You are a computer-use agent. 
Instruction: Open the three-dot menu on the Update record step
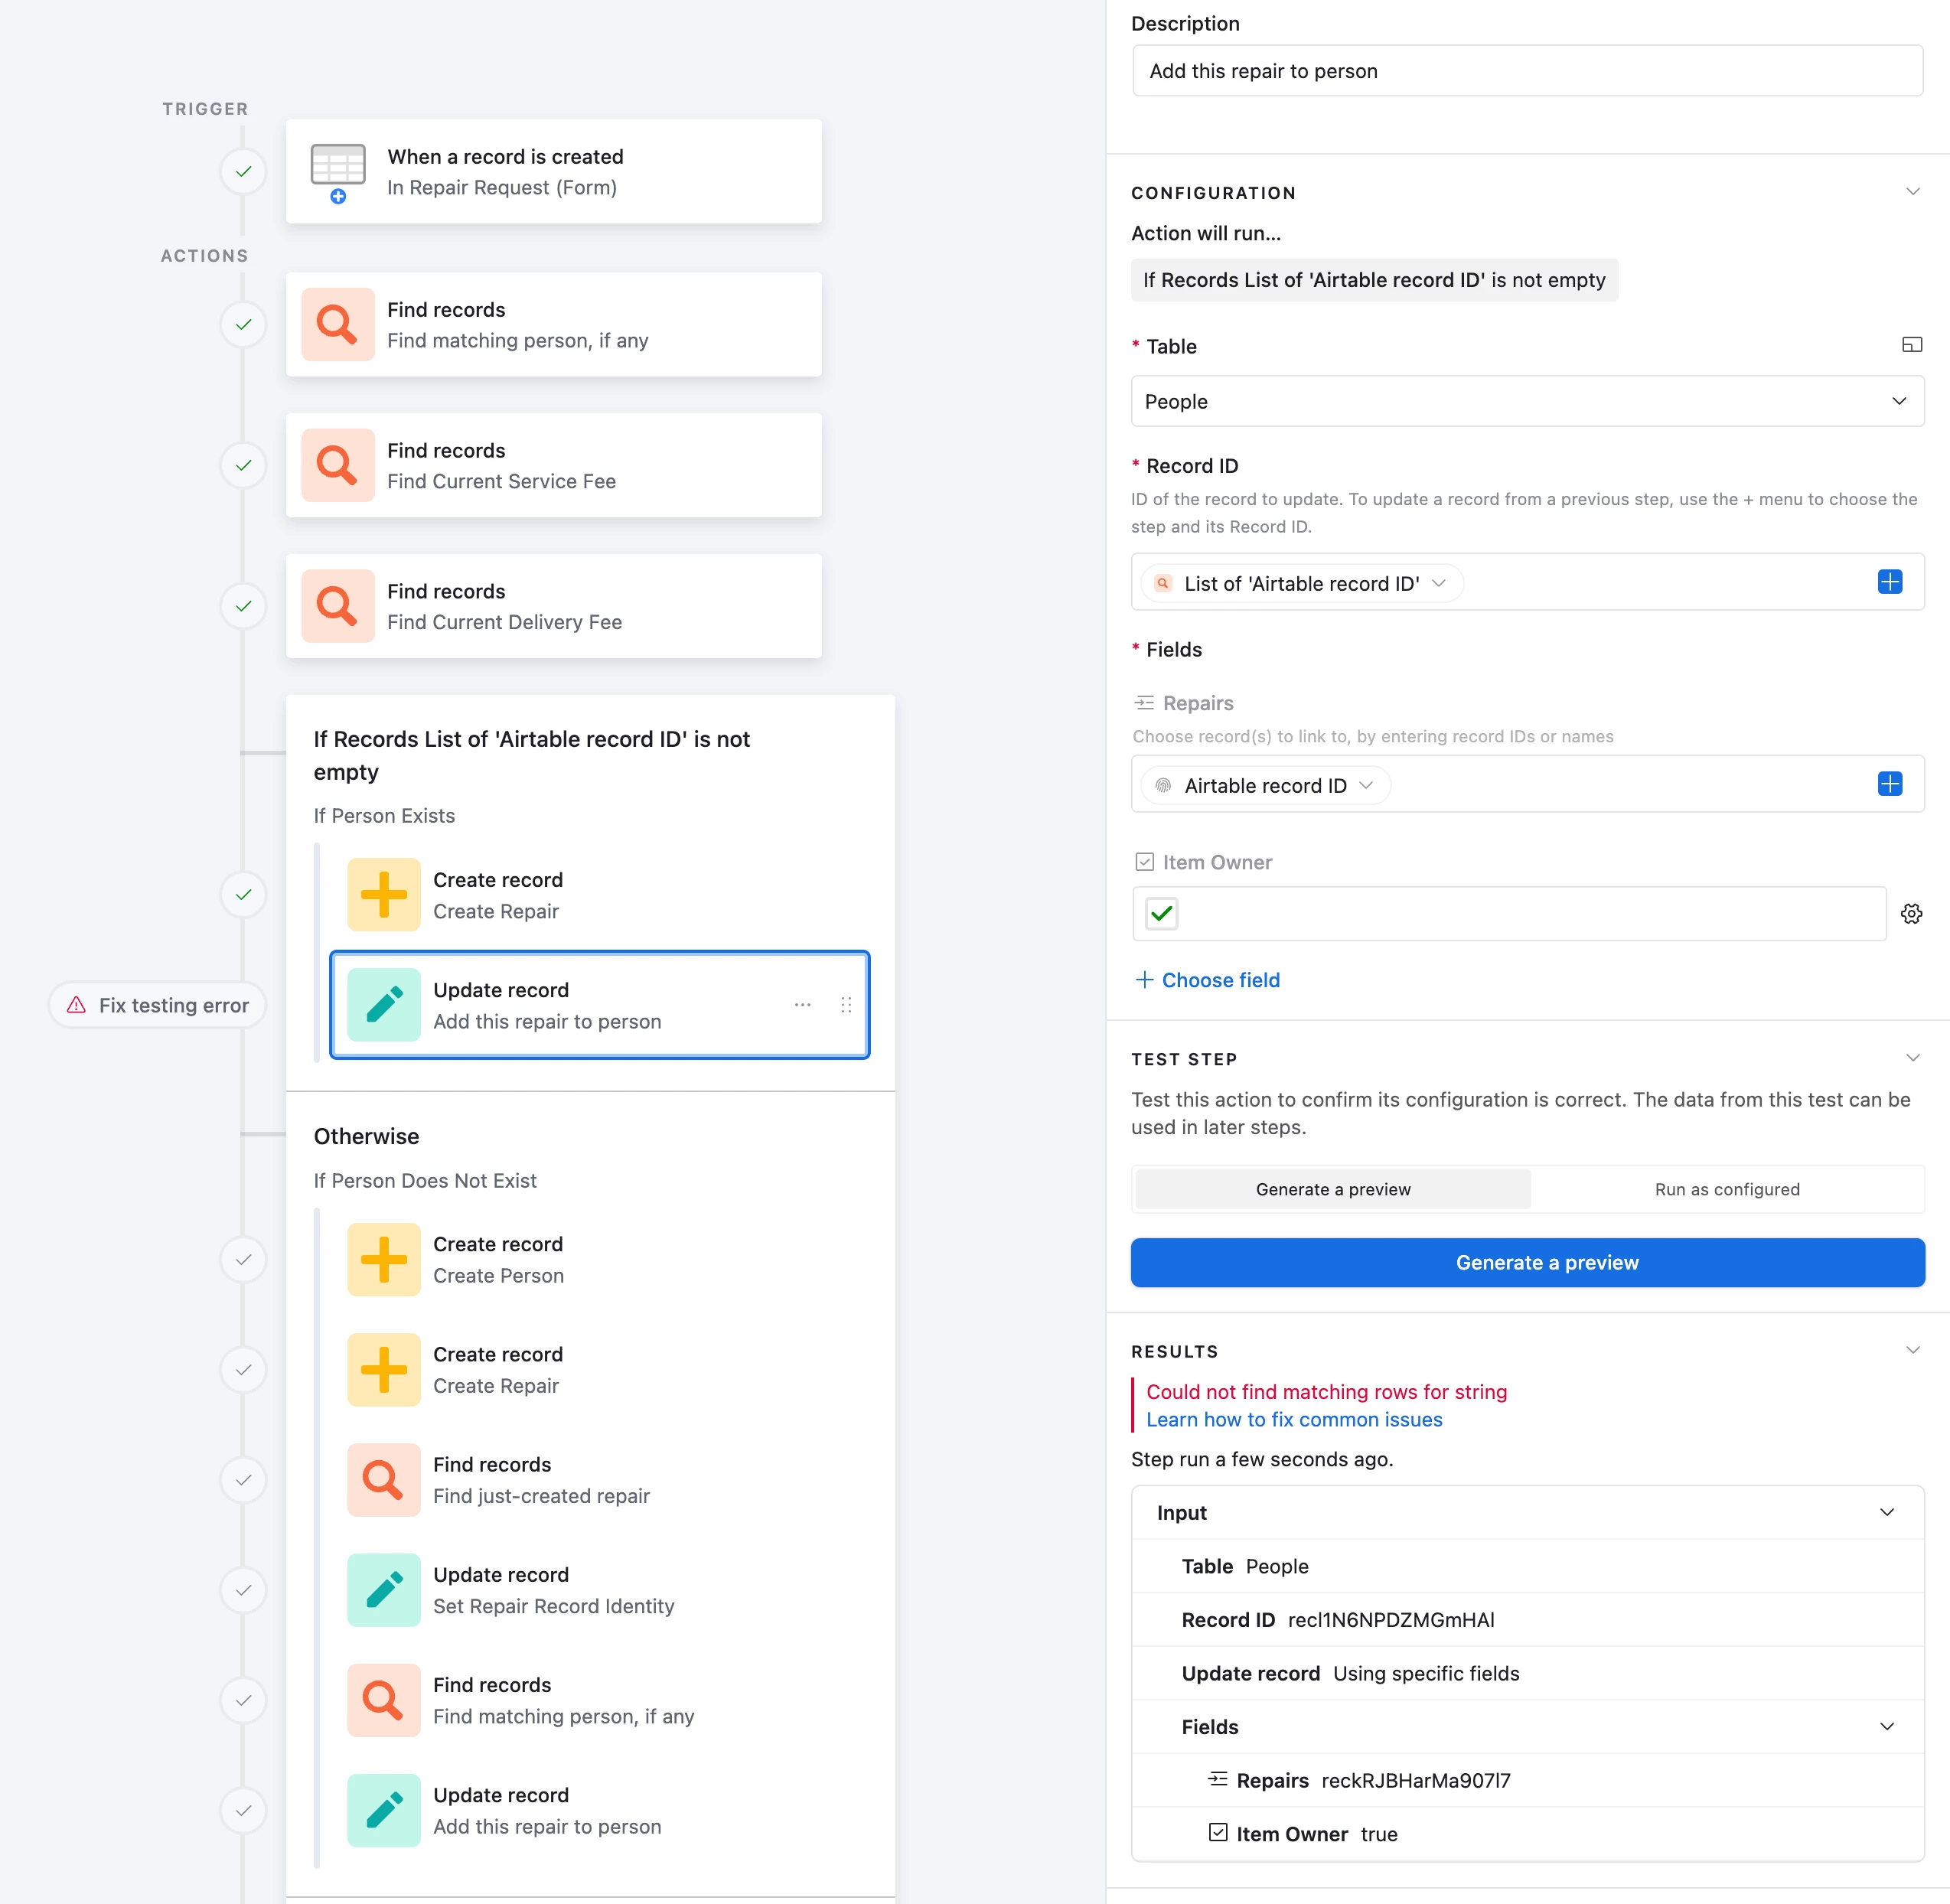coord(802,1004)
